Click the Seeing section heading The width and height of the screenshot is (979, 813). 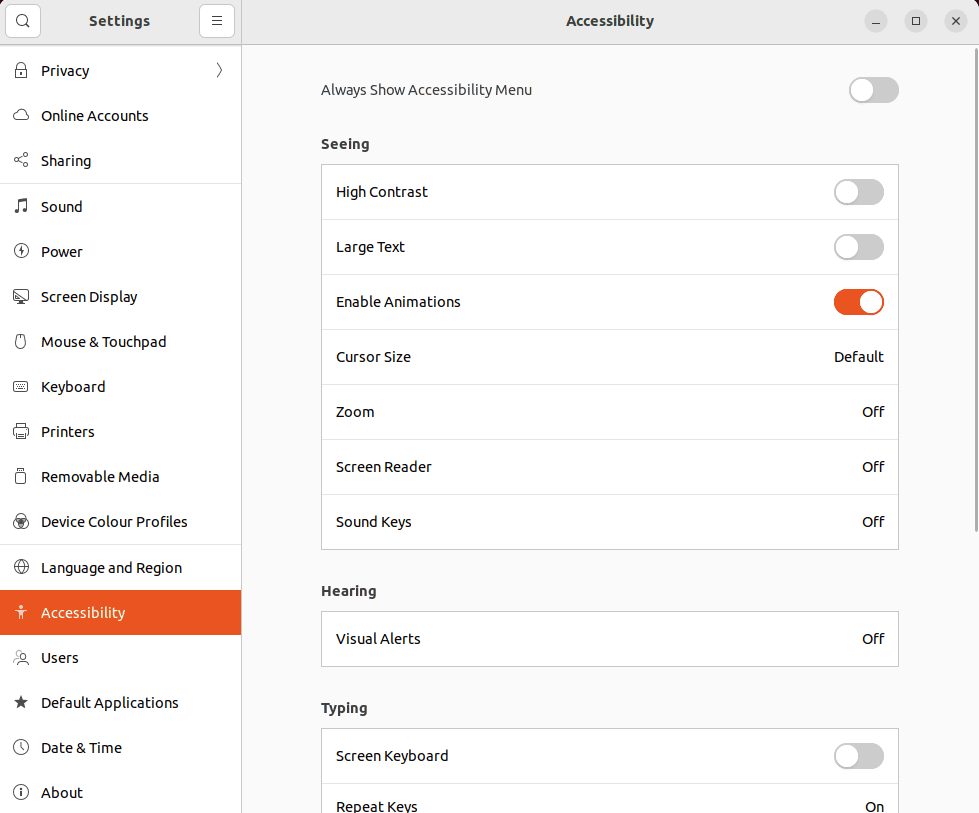click(345, 144)
